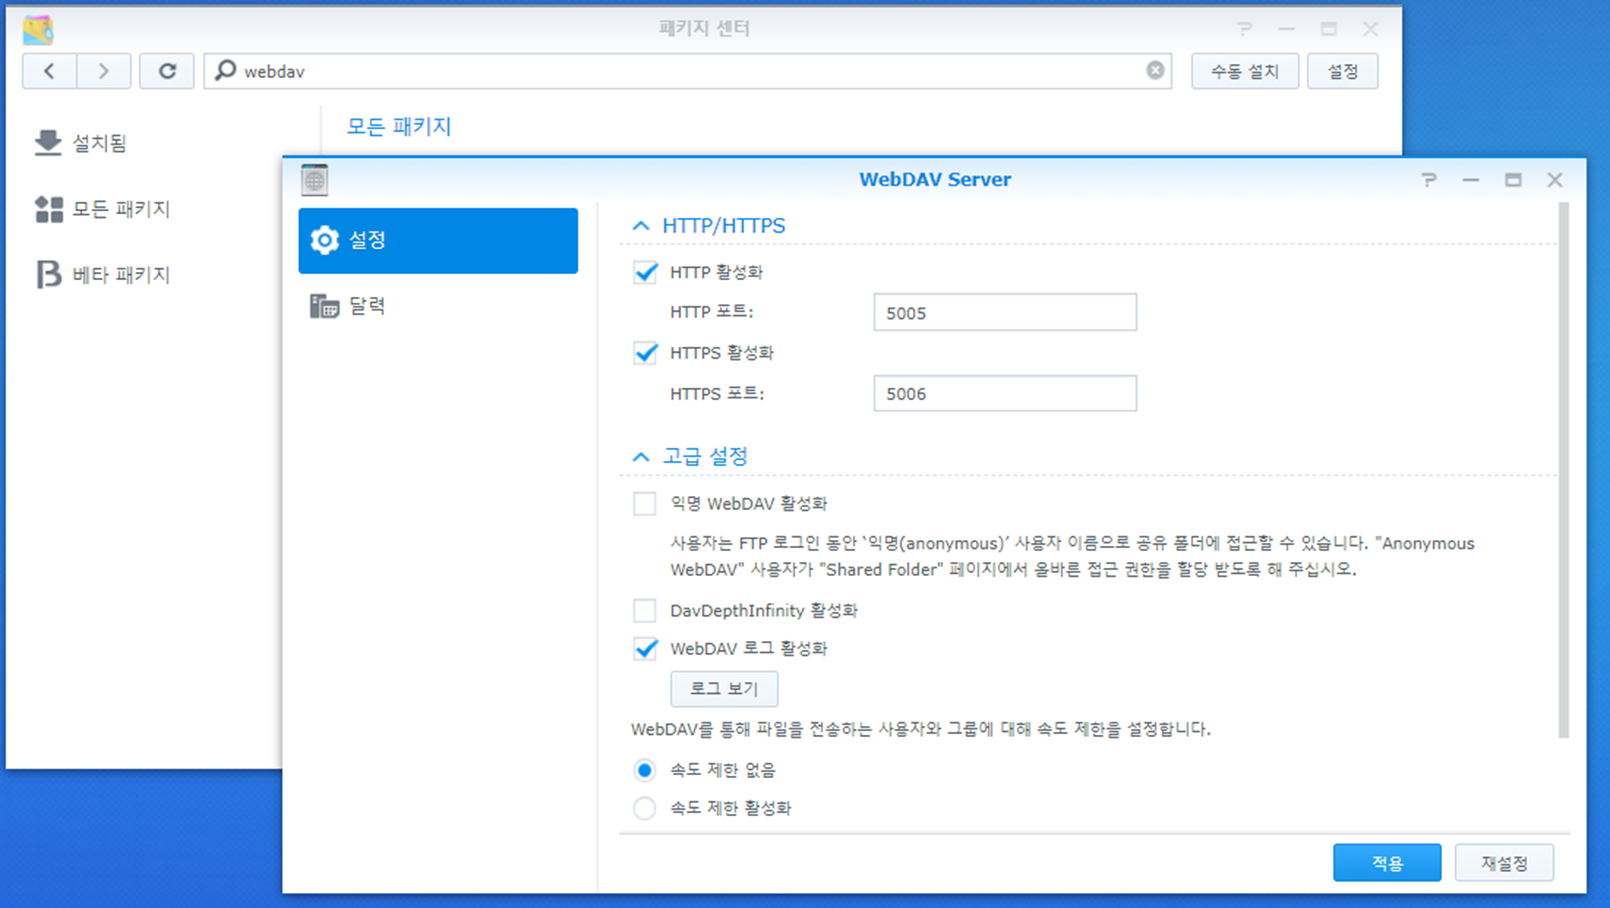Toggle WebDAV 로그 활성화 checkbox

click(645, 648)
